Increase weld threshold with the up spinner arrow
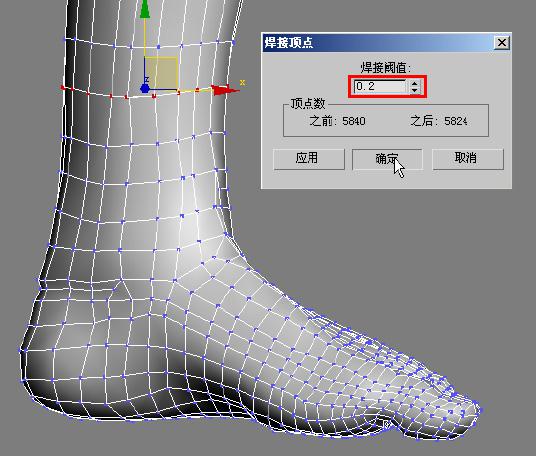 pyautogui.click(x=415, y=83)
